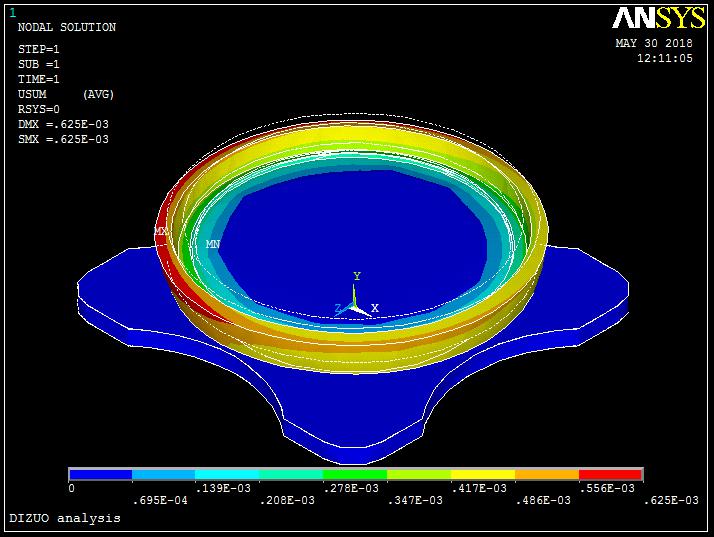Click the legend minimum value 0
Viewport: 714px width, 537px height.
click(x=71, y=488)
